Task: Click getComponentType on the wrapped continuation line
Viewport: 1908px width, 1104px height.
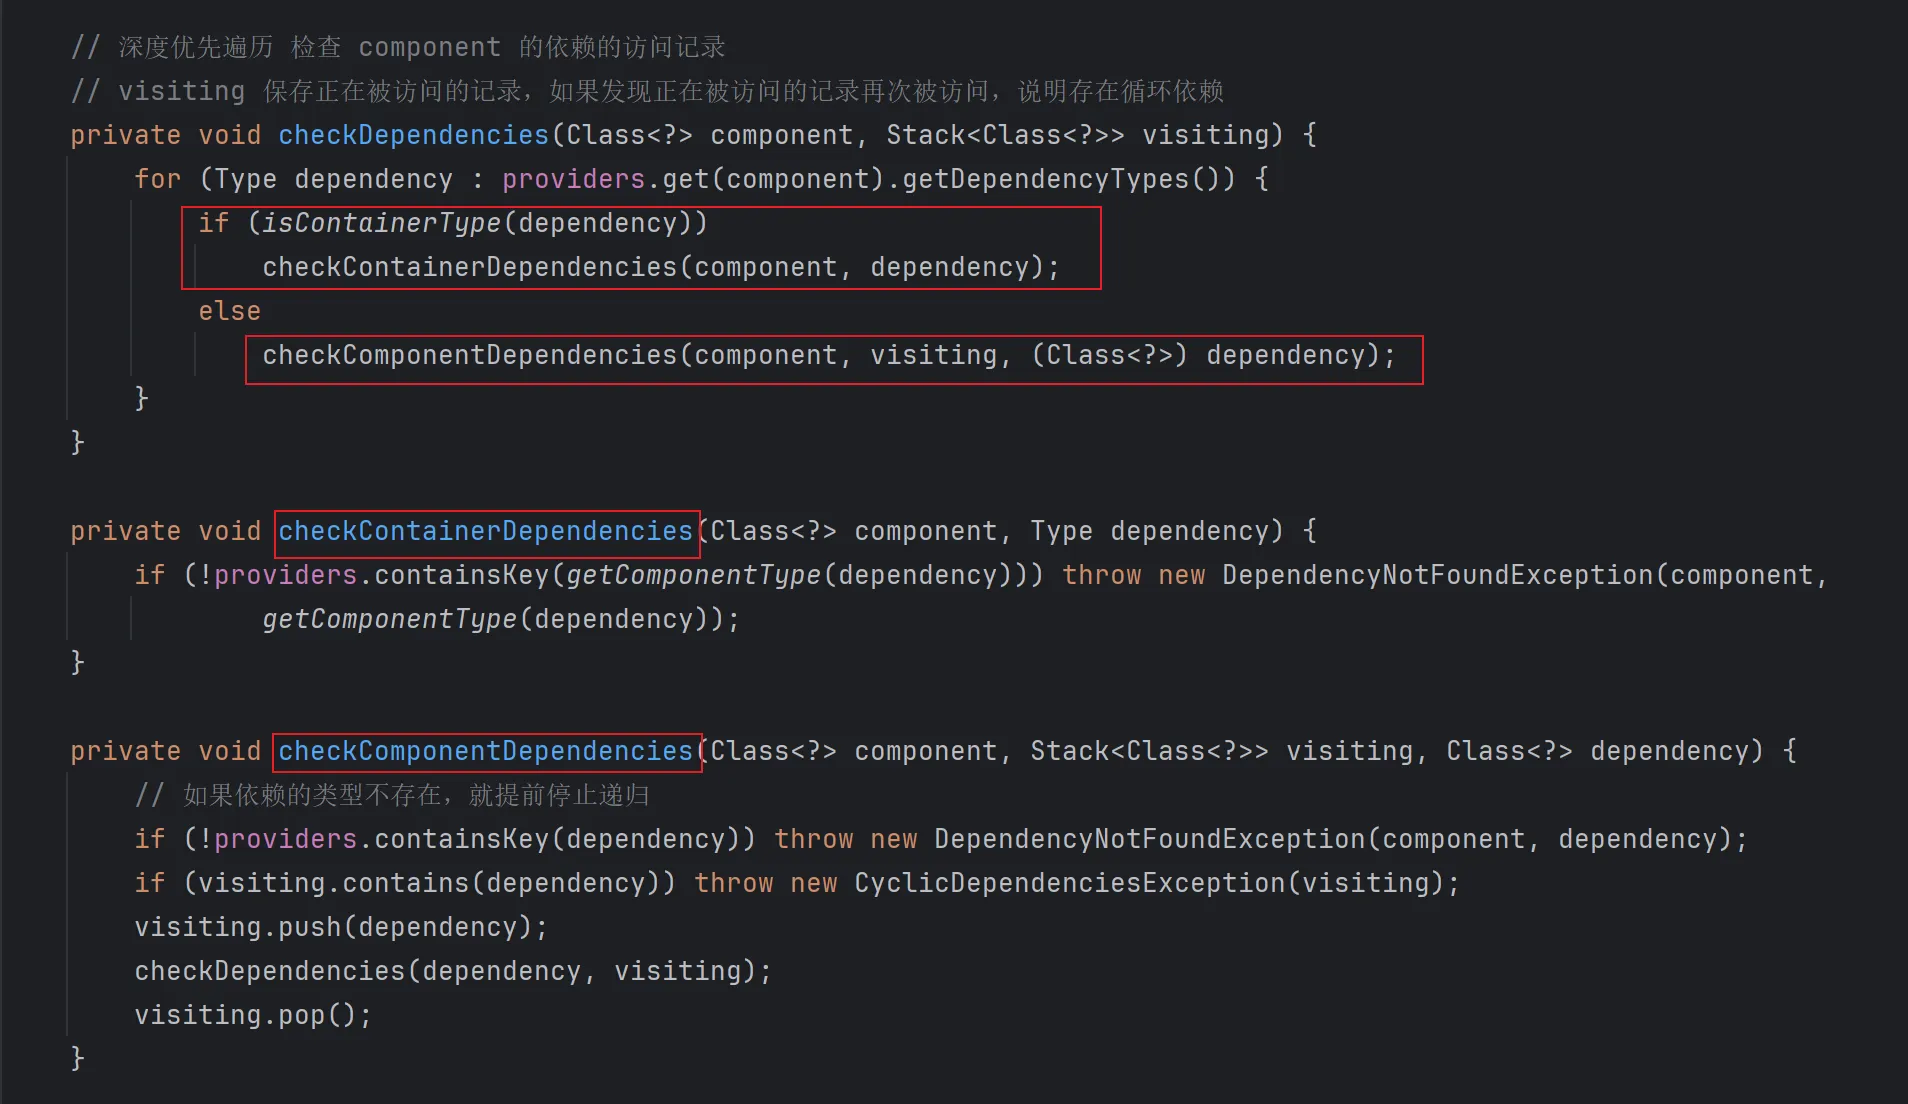Action: click(x=389, y=619)
